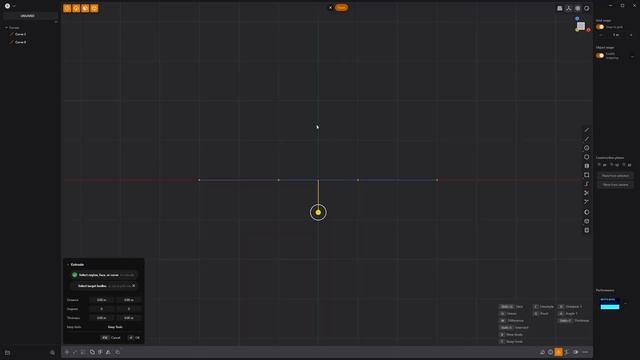640x360 pixels.
Task: Click the Select target bodies prompt
Action: click(x=104, y=286)
